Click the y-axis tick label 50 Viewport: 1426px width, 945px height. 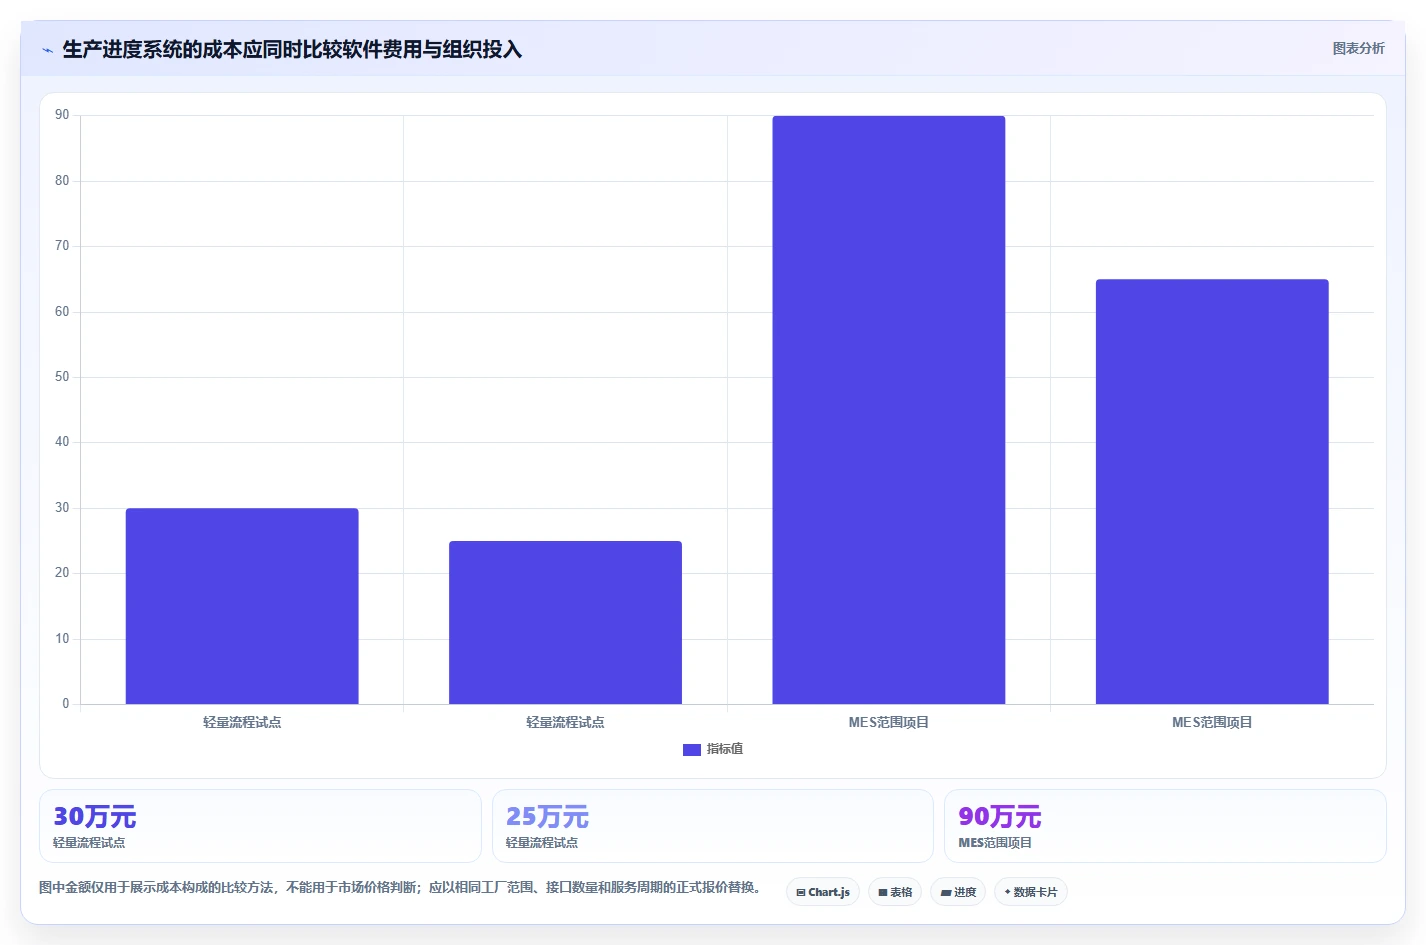point(62,377)
